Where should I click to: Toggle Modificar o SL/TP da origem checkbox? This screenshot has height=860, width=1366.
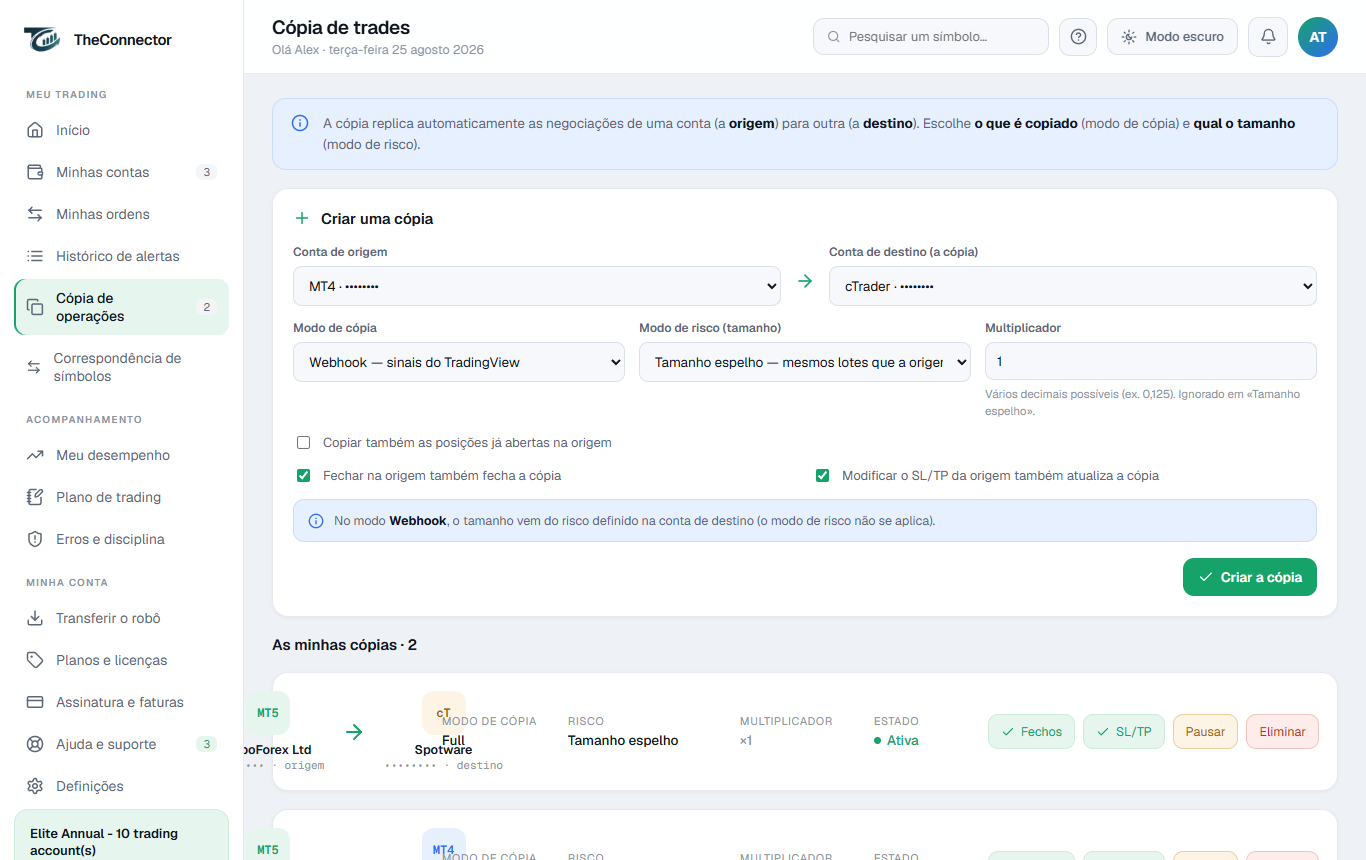point(823,475)
